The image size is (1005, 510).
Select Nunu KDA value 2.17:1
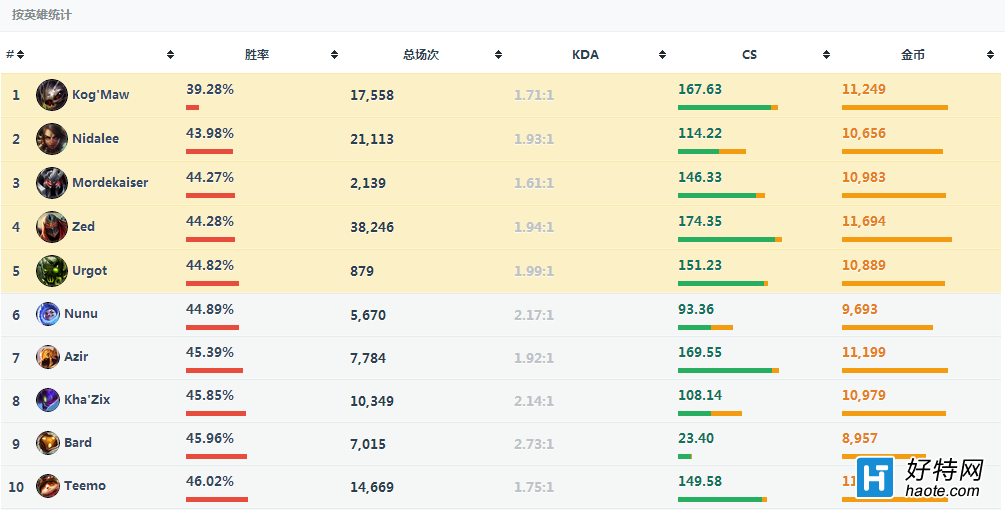[x=534, y=315]
